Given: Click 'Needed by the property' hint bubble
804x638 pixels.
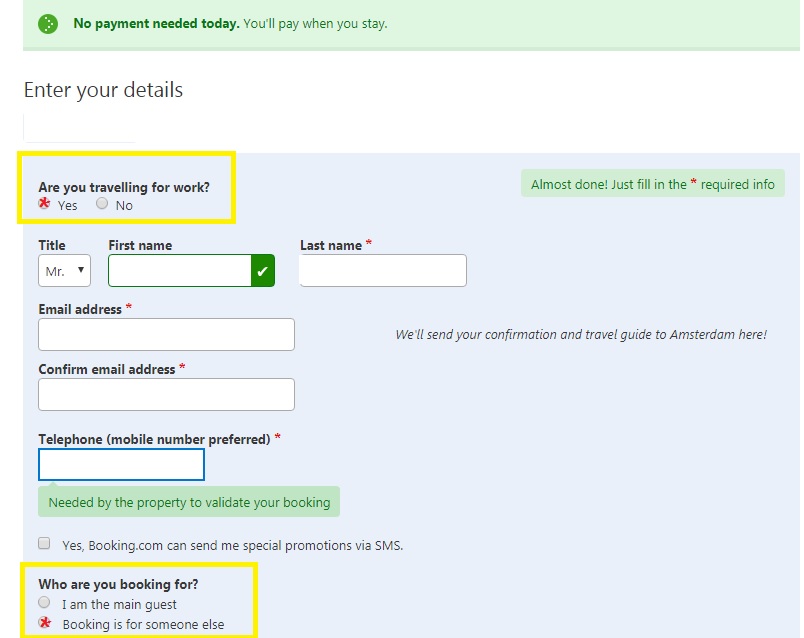Looking at the screenshot, I should 189,502.
